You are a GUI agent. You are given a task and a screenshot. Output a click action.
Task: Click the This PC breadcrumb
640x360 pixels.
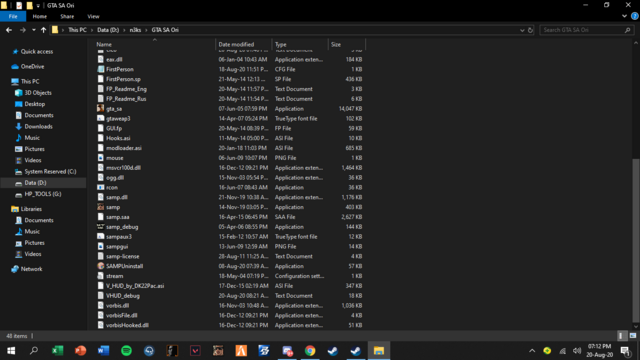[x=77, y=30]
